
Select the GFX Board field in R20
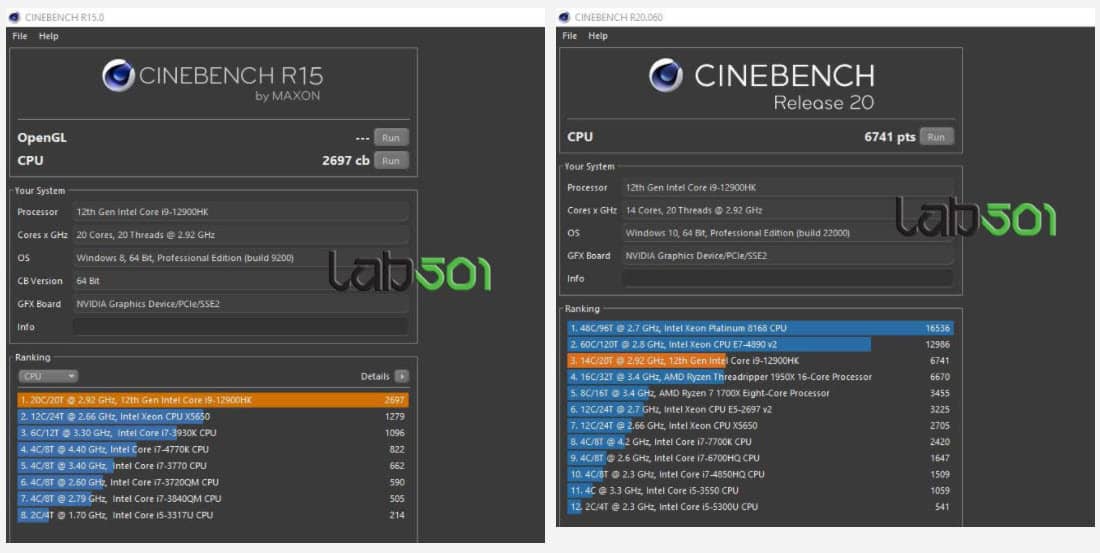[x=788, y=255]
